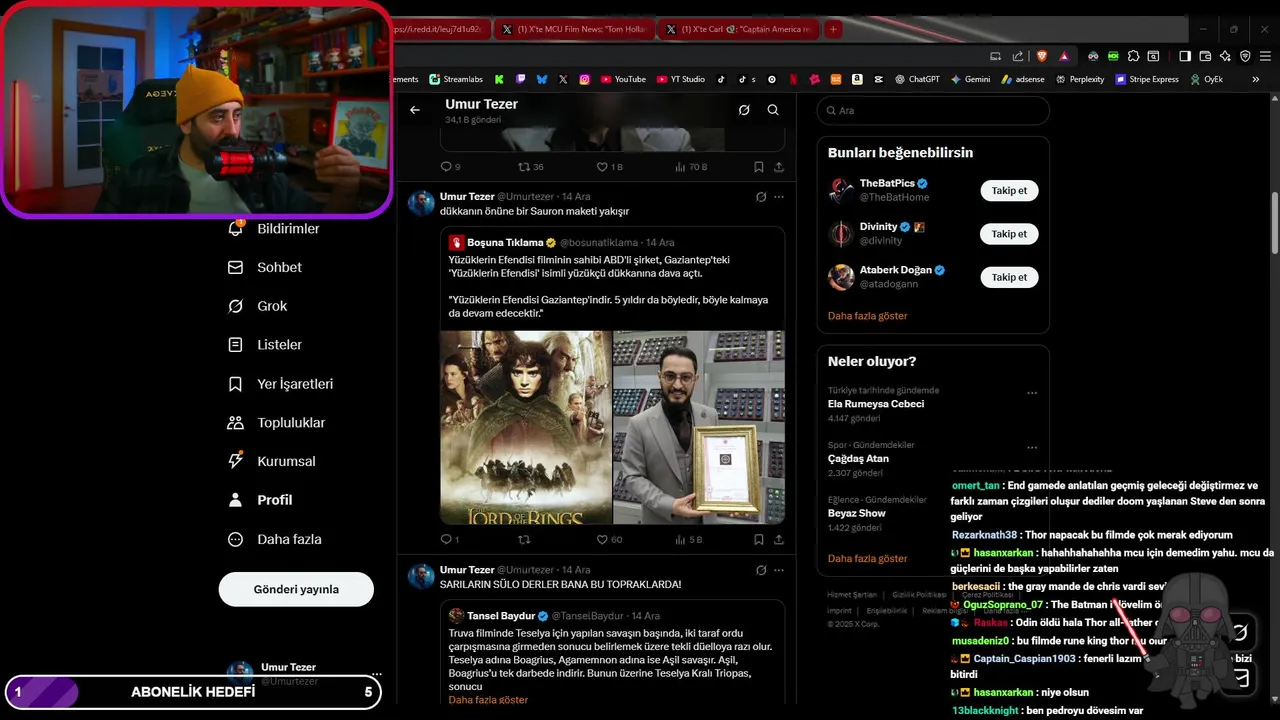1280x720 pixels.
Task: Open the YouTube bookmark
Action: pos(623,79)
